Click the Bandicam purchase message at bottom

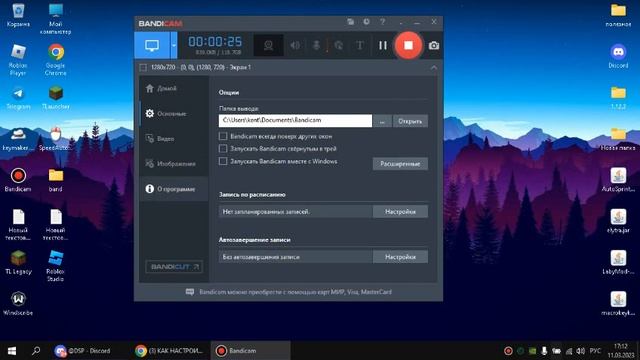[295, 292]
